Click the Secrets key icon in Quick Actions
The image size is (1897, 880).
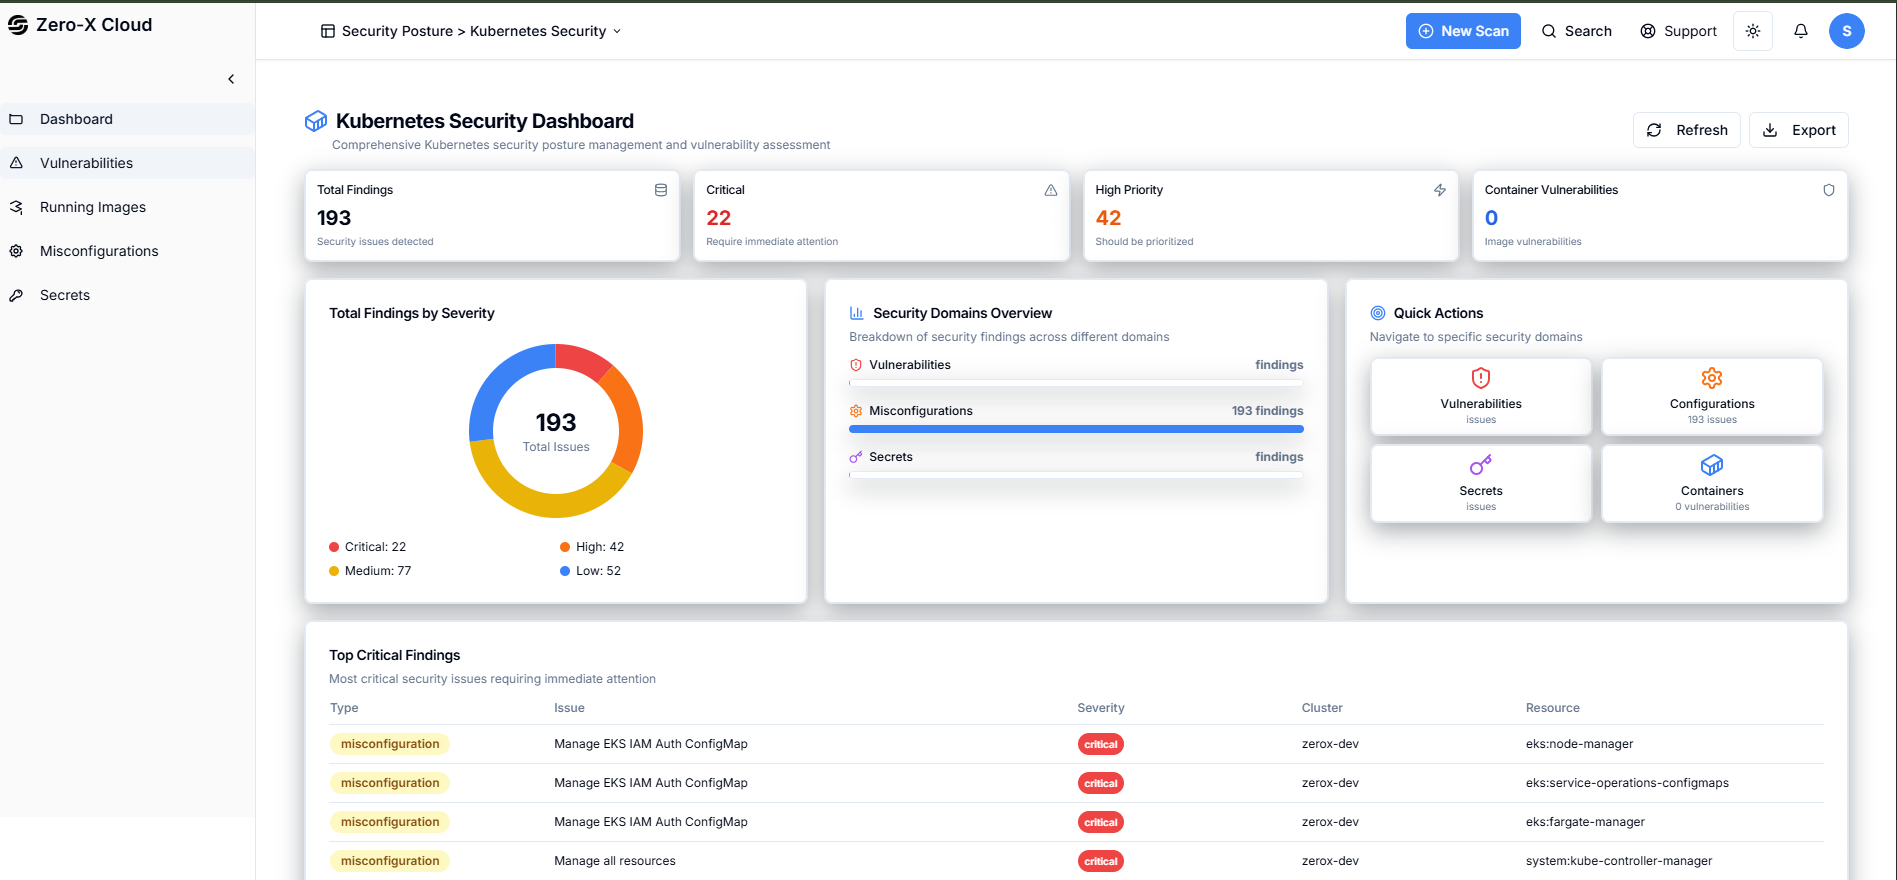click(1480, 465)
